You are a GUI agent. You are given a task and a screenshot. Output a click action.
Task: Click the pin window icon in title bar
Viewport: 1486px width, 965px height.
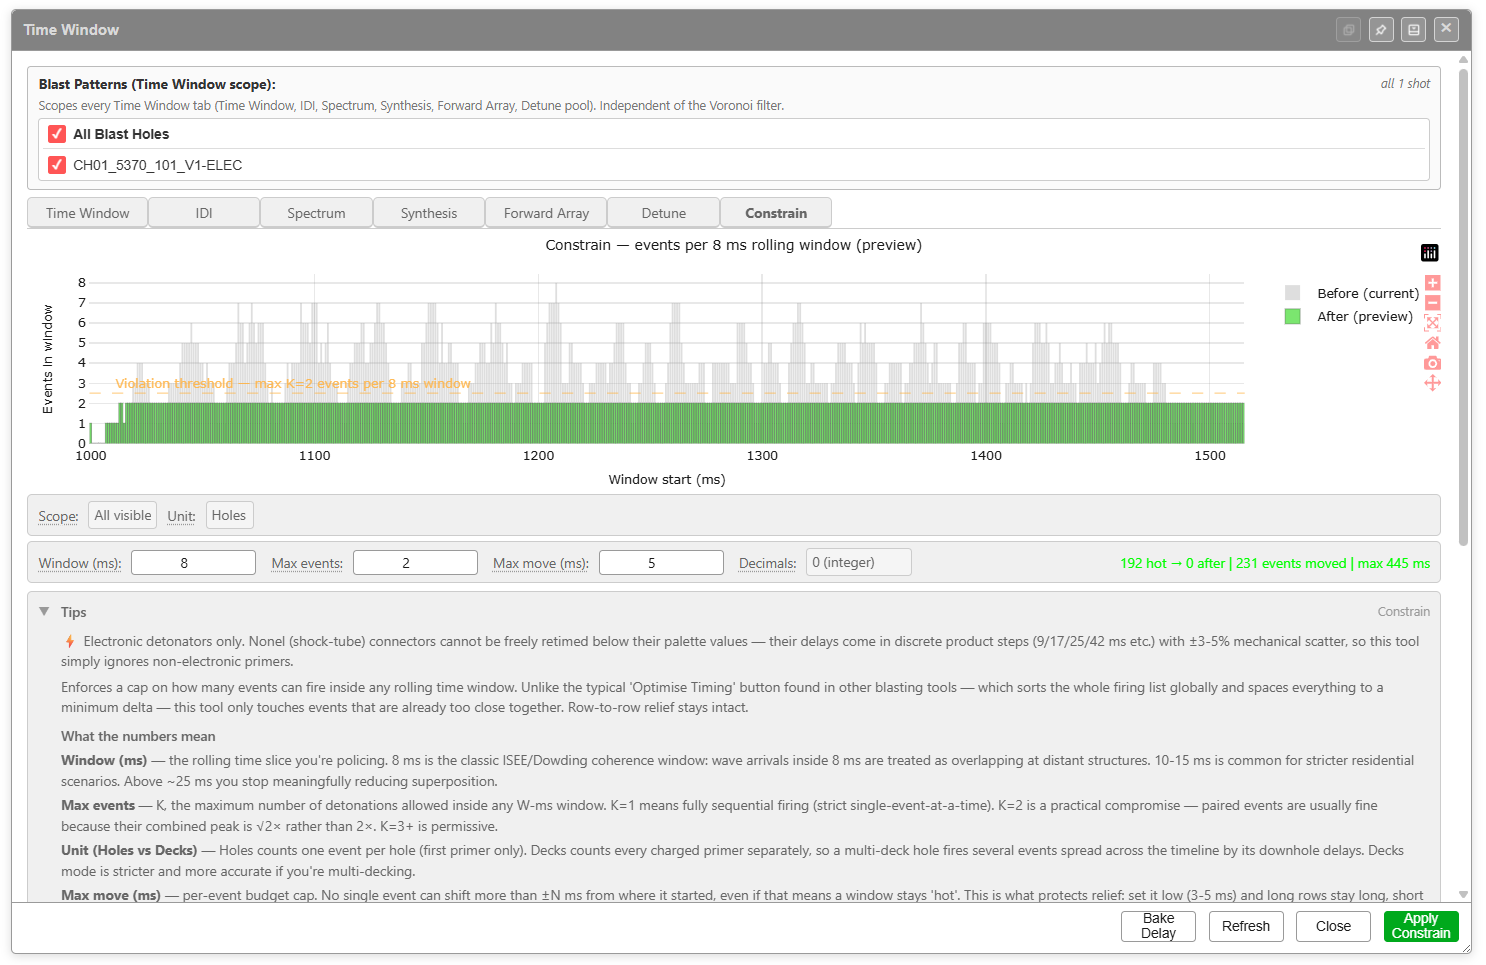click(x=1381, y=30)
